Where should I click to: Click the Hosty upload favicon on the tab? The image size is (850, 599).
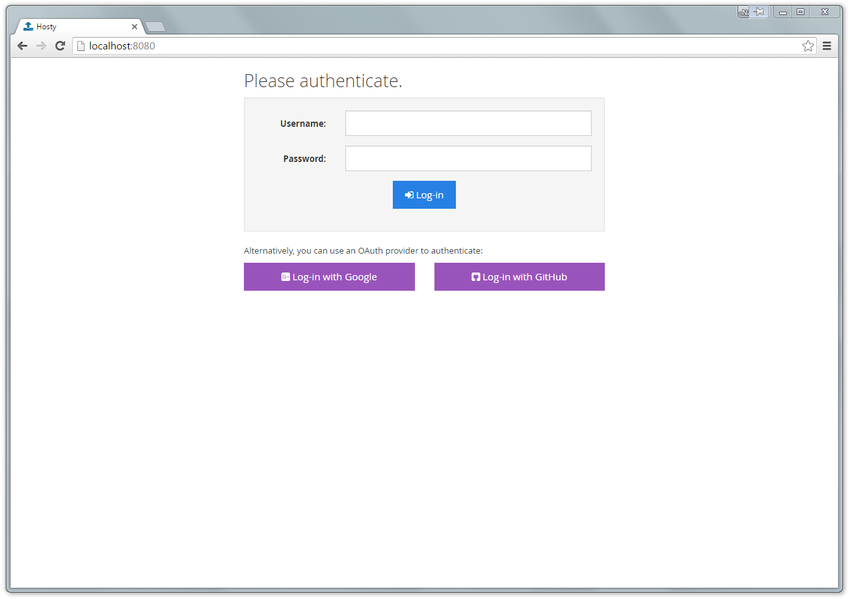click(28, 27)
